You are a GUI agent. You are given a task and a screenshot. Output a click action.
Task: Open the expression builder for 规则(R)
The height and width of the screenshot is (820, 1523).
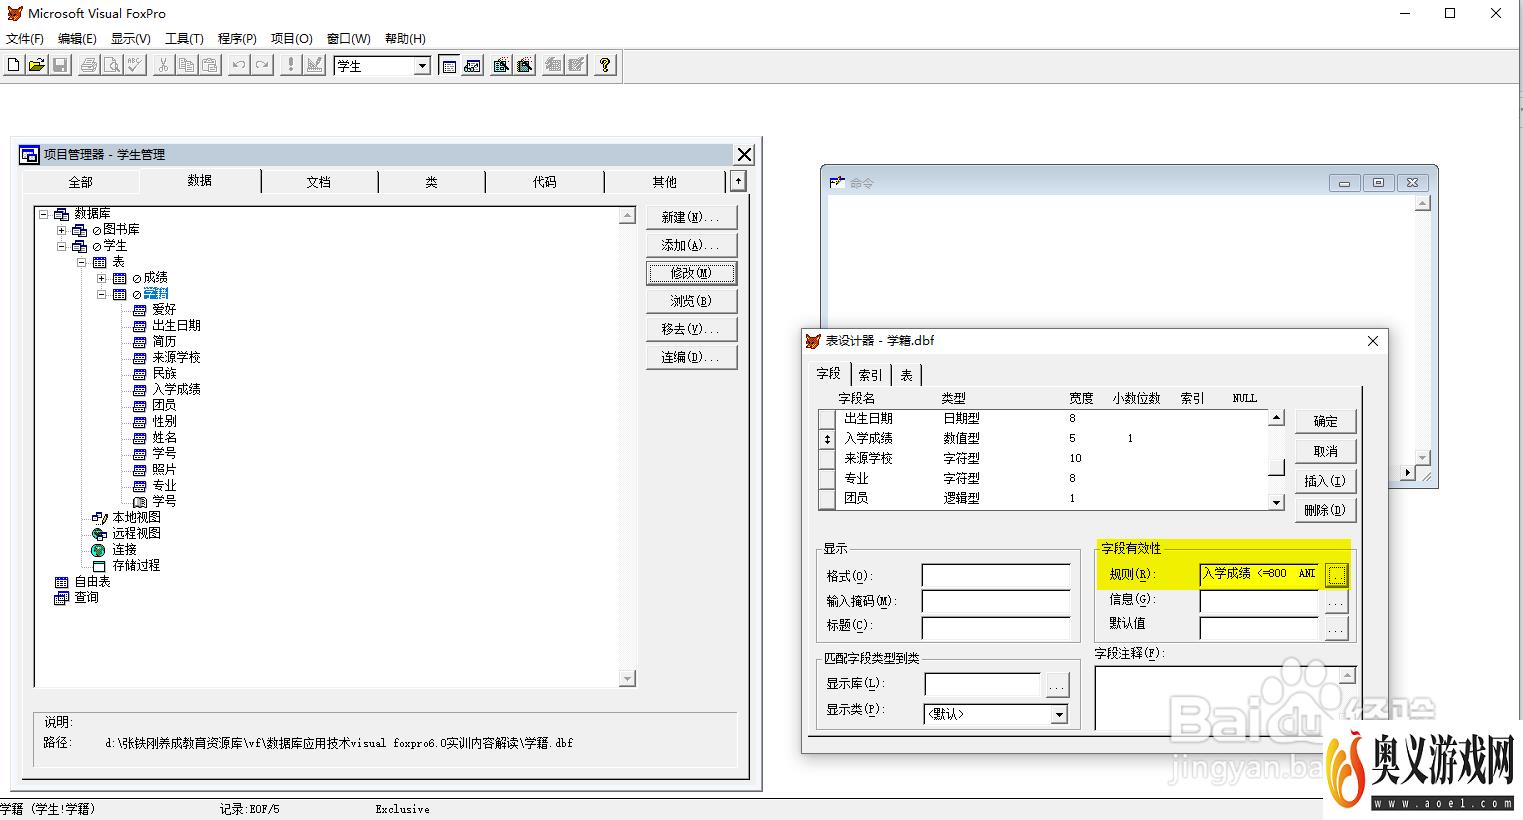click(1337, 575)
